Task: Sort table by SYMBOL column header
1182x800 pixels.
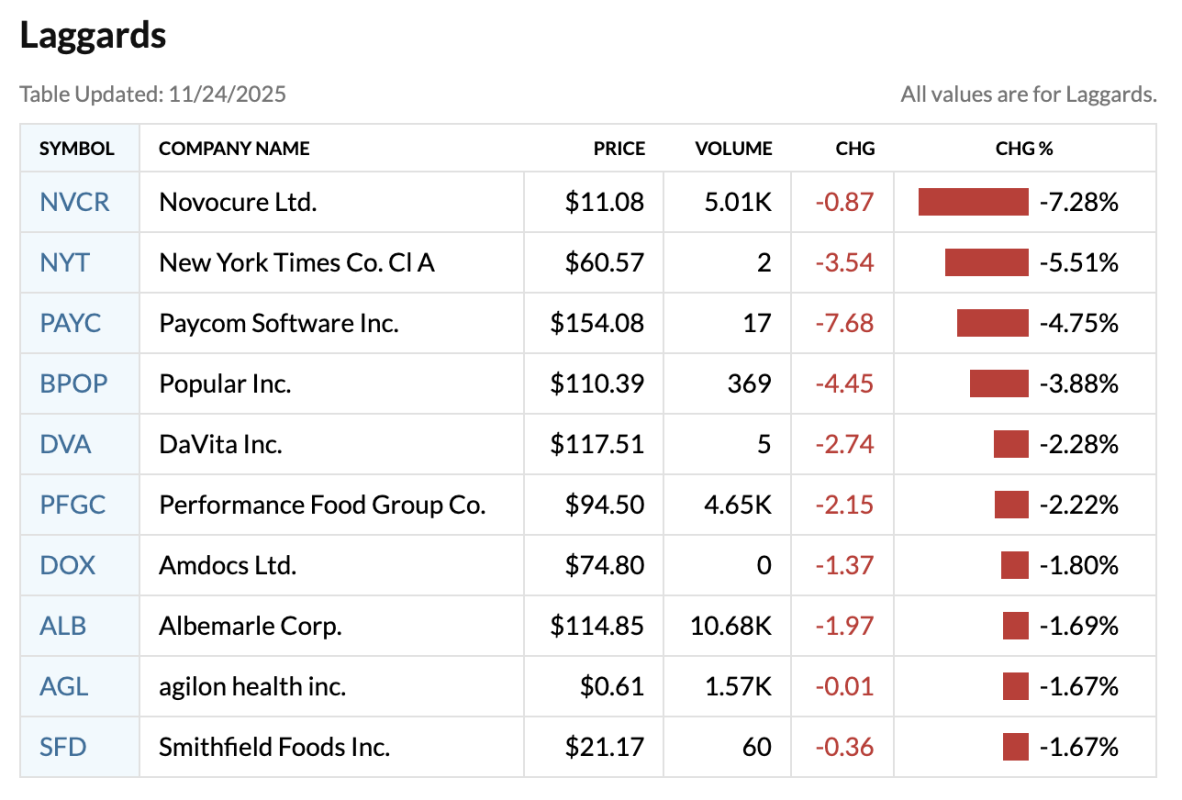Action: (x=77, y=149)
